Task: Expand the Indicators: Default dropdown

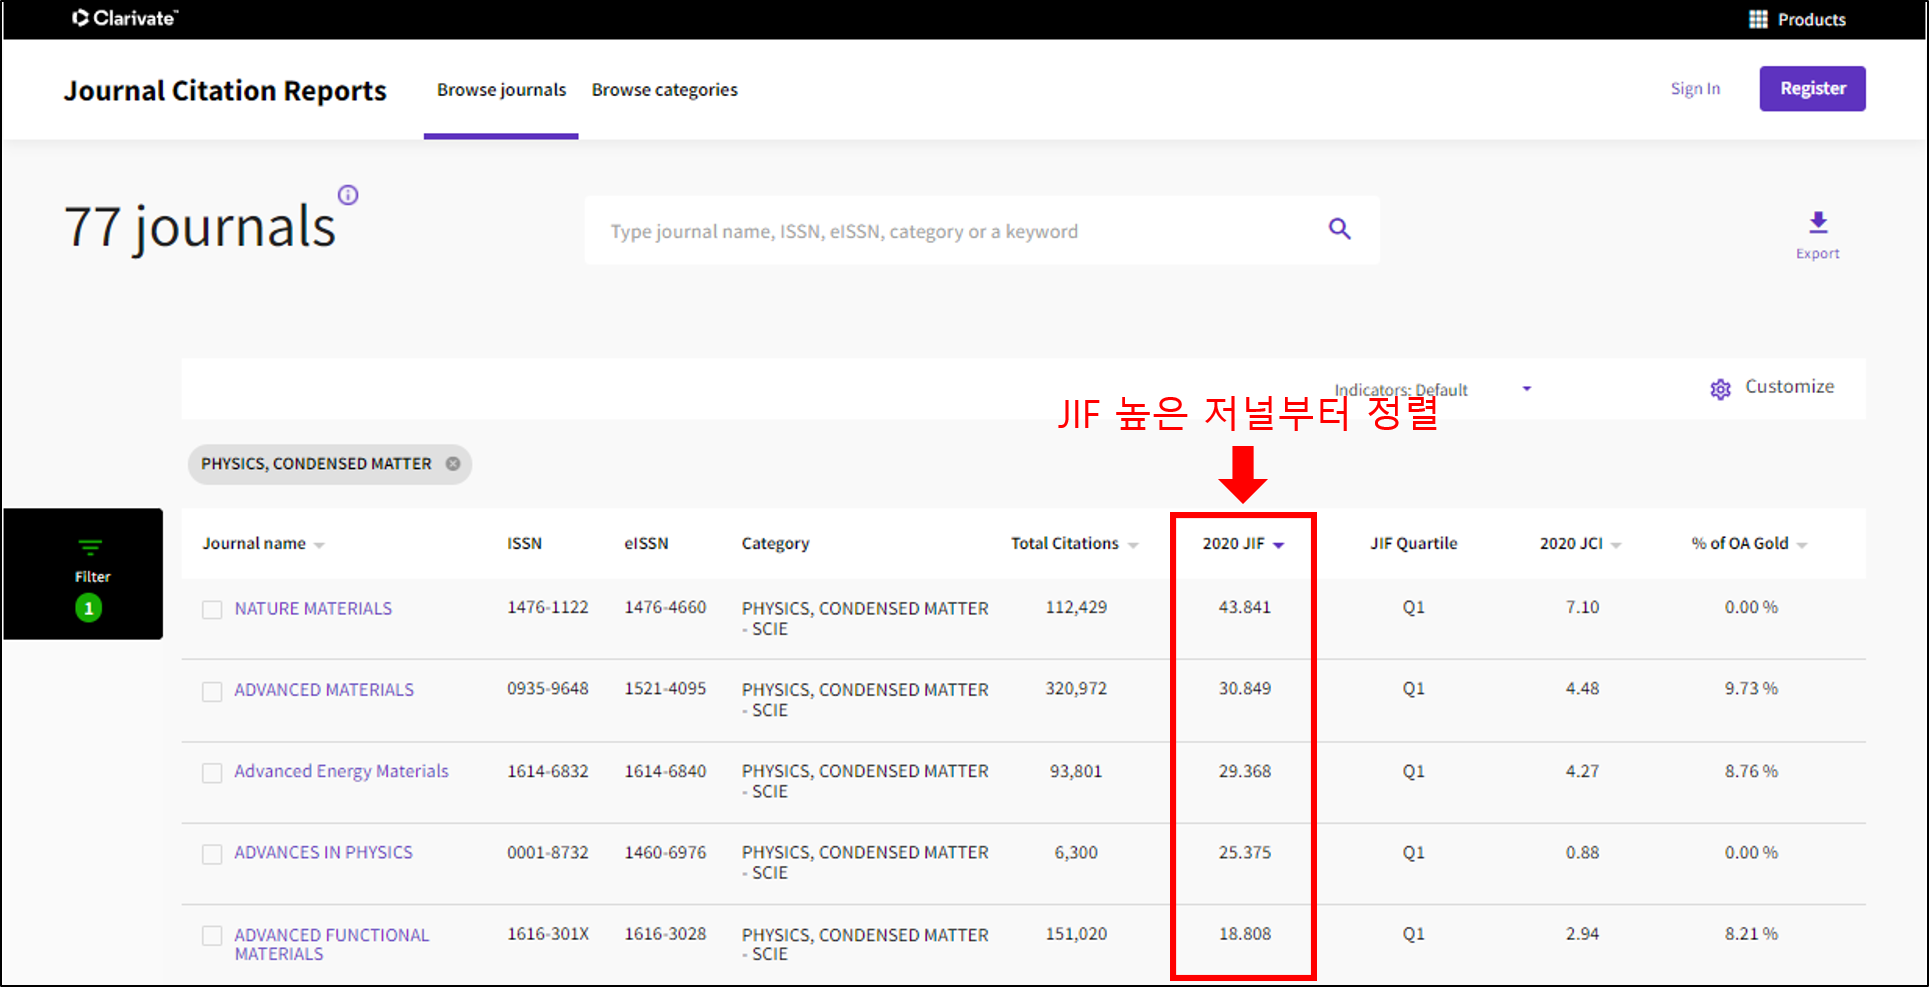Action: pos(1526,389)
